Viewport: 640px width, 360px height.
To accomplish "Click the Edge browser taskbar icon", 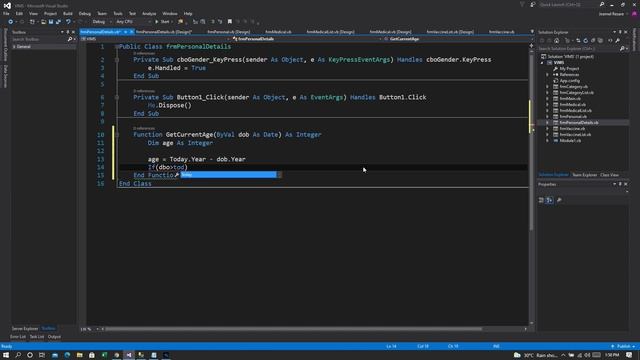I will (67, 355).
